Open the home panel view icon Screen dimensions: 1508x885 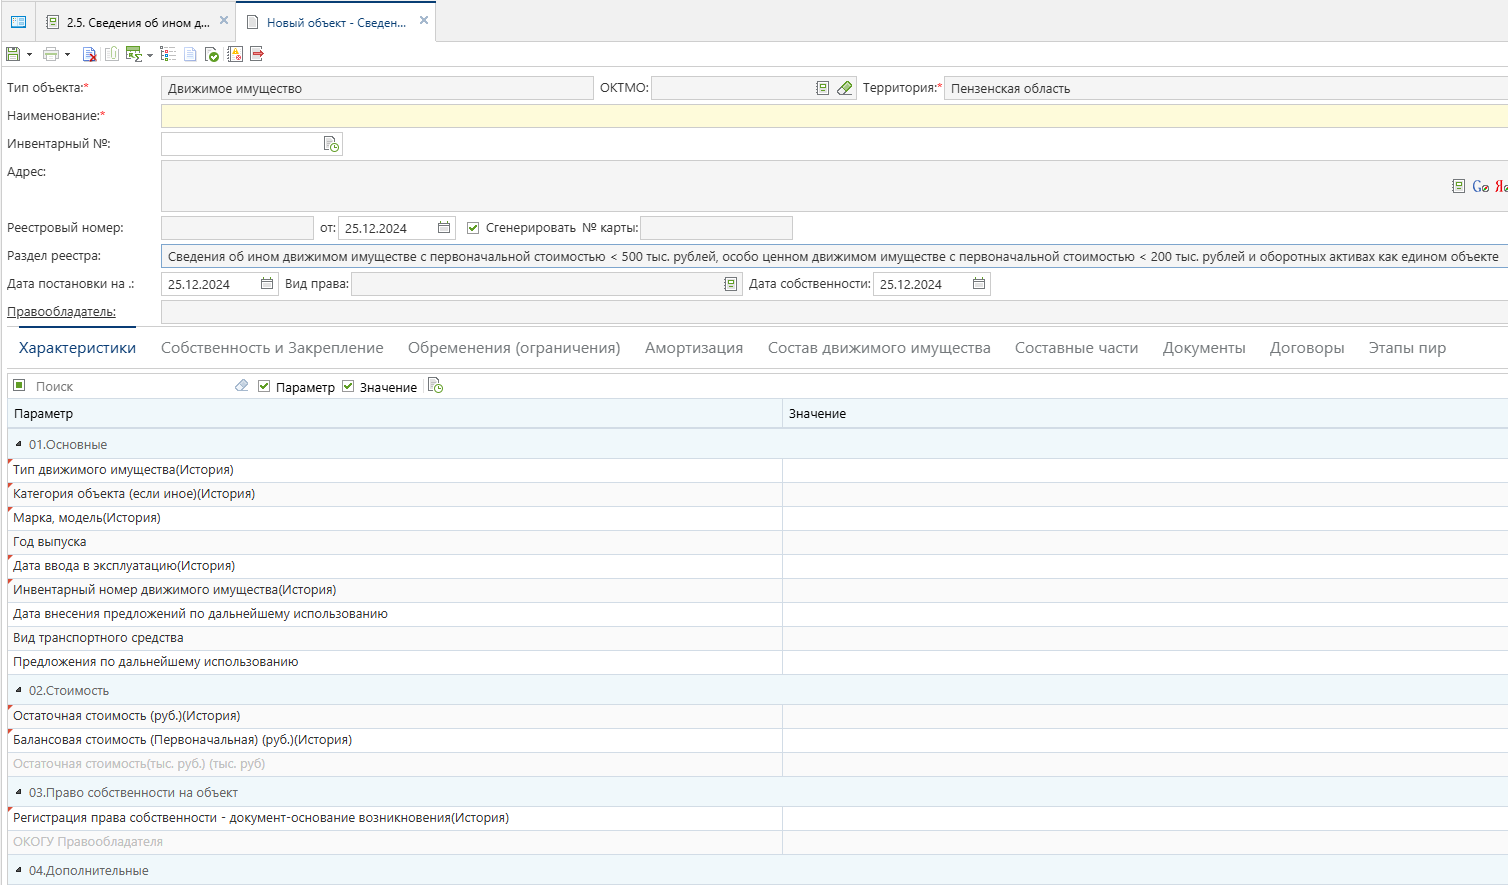[x=18, y=21]
